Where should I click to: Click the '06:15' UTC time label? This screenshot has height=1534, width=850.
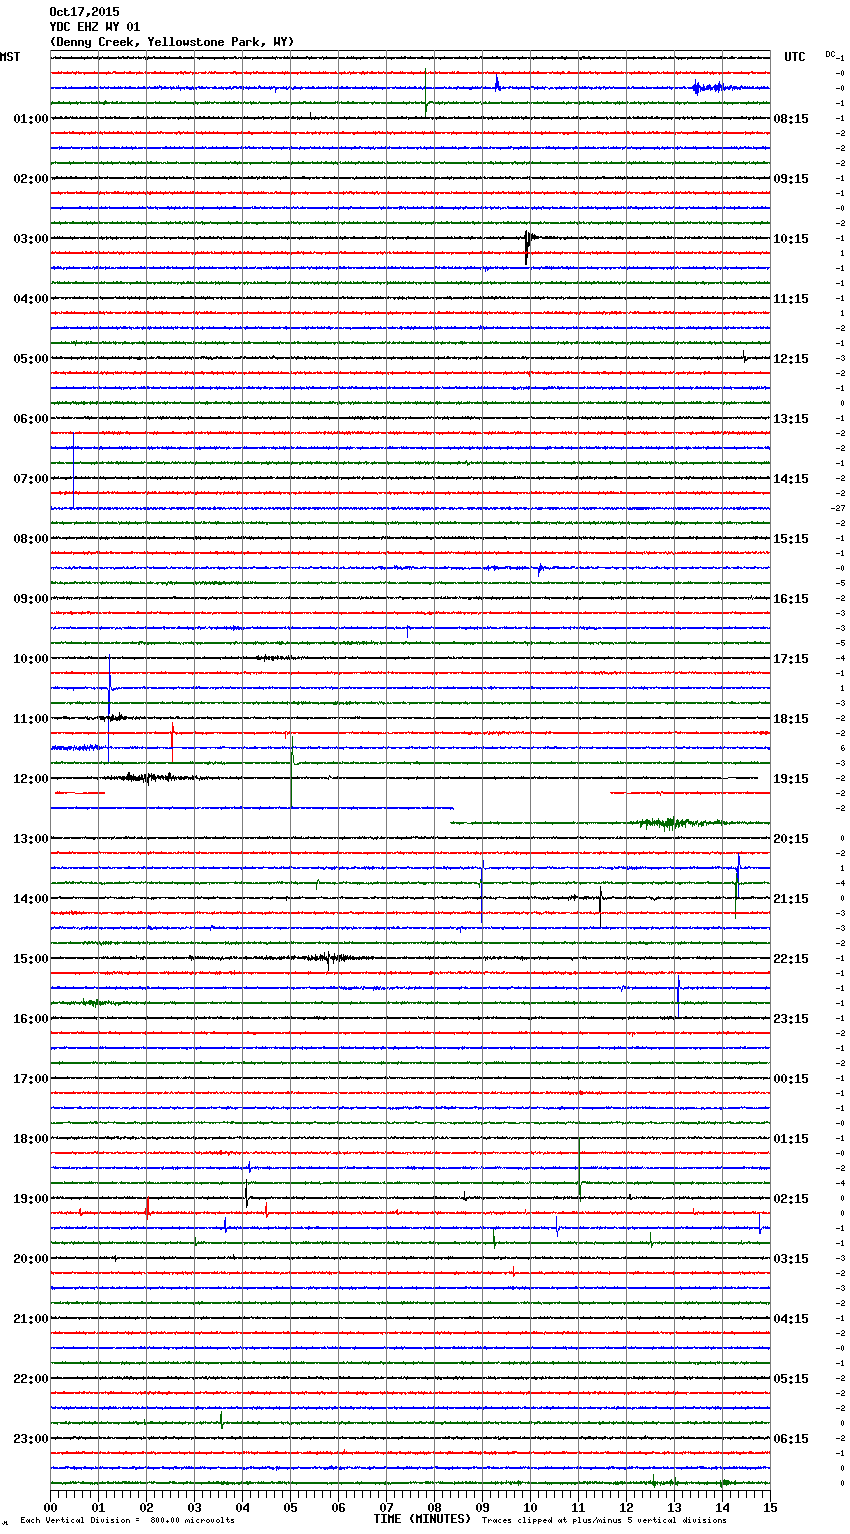tap(791, 1439)
